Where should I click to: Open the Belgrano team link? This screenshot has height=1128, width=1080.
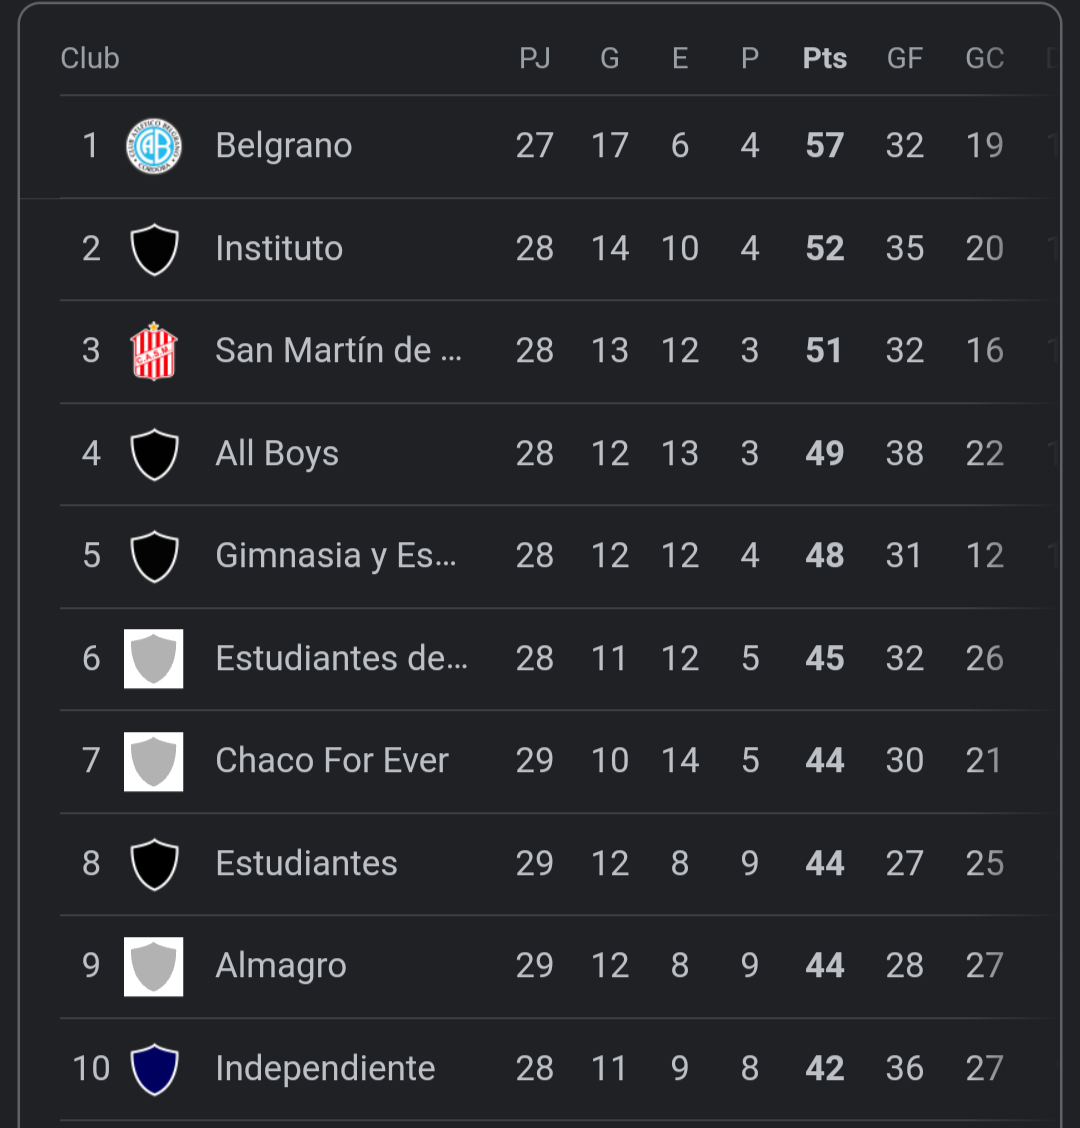[284, 146]
